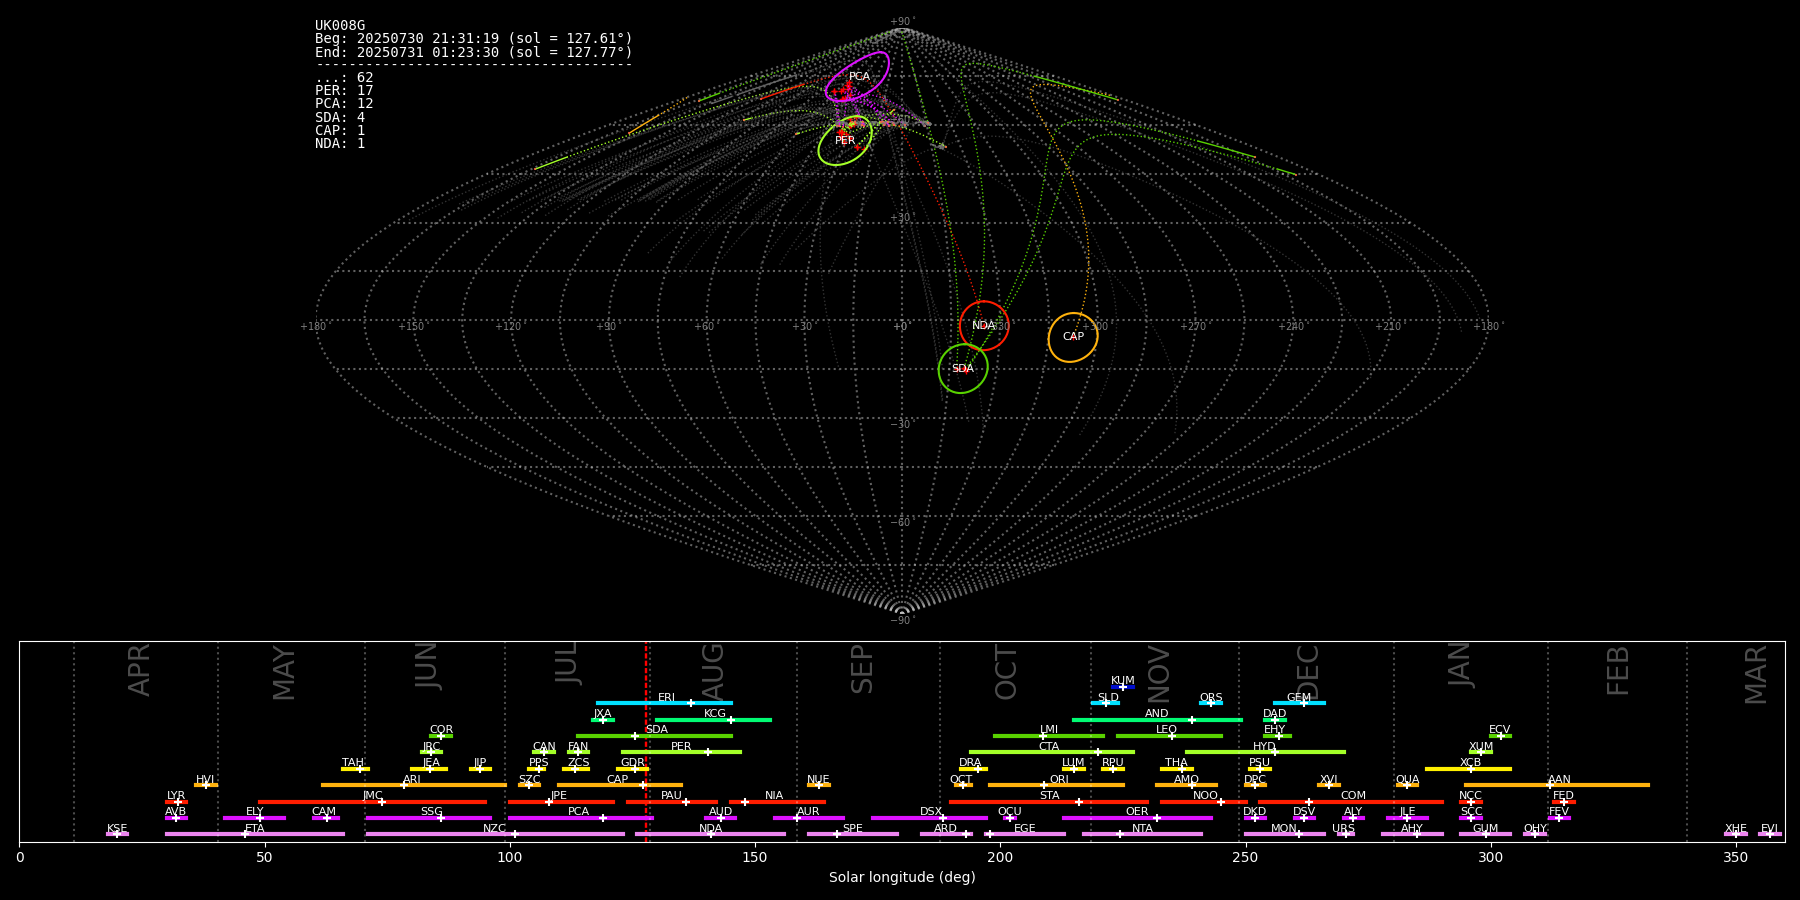Click the LYR shower label in timeline
The image size is (1800, 900).
pos(176,795)
